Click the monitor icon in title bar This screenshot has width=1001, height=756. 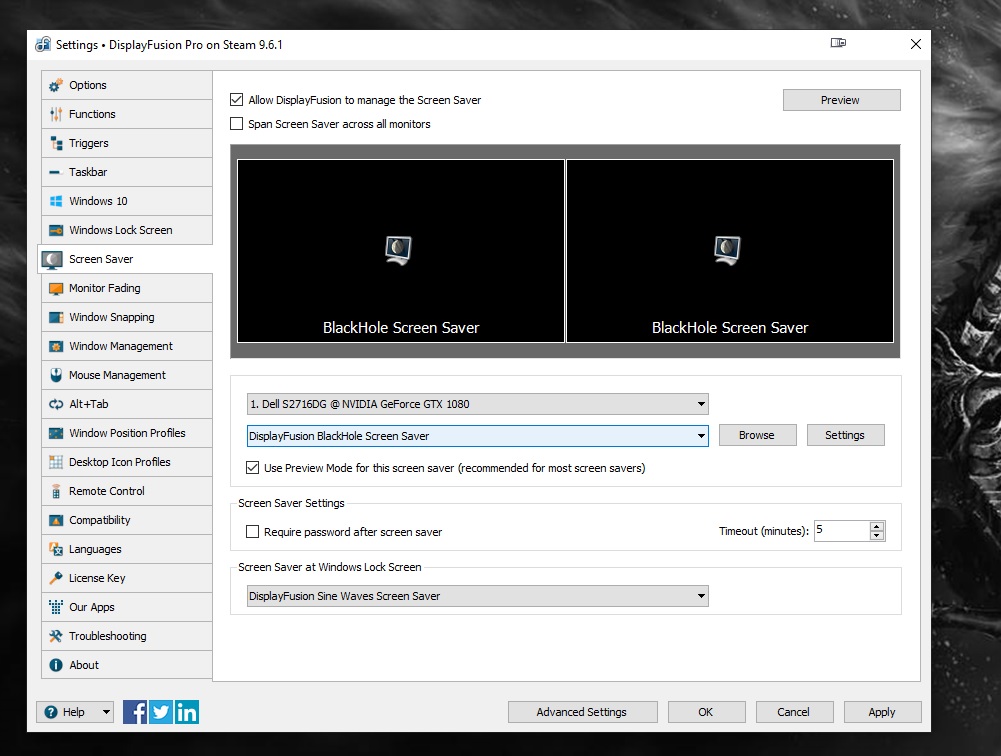point(838,44)
